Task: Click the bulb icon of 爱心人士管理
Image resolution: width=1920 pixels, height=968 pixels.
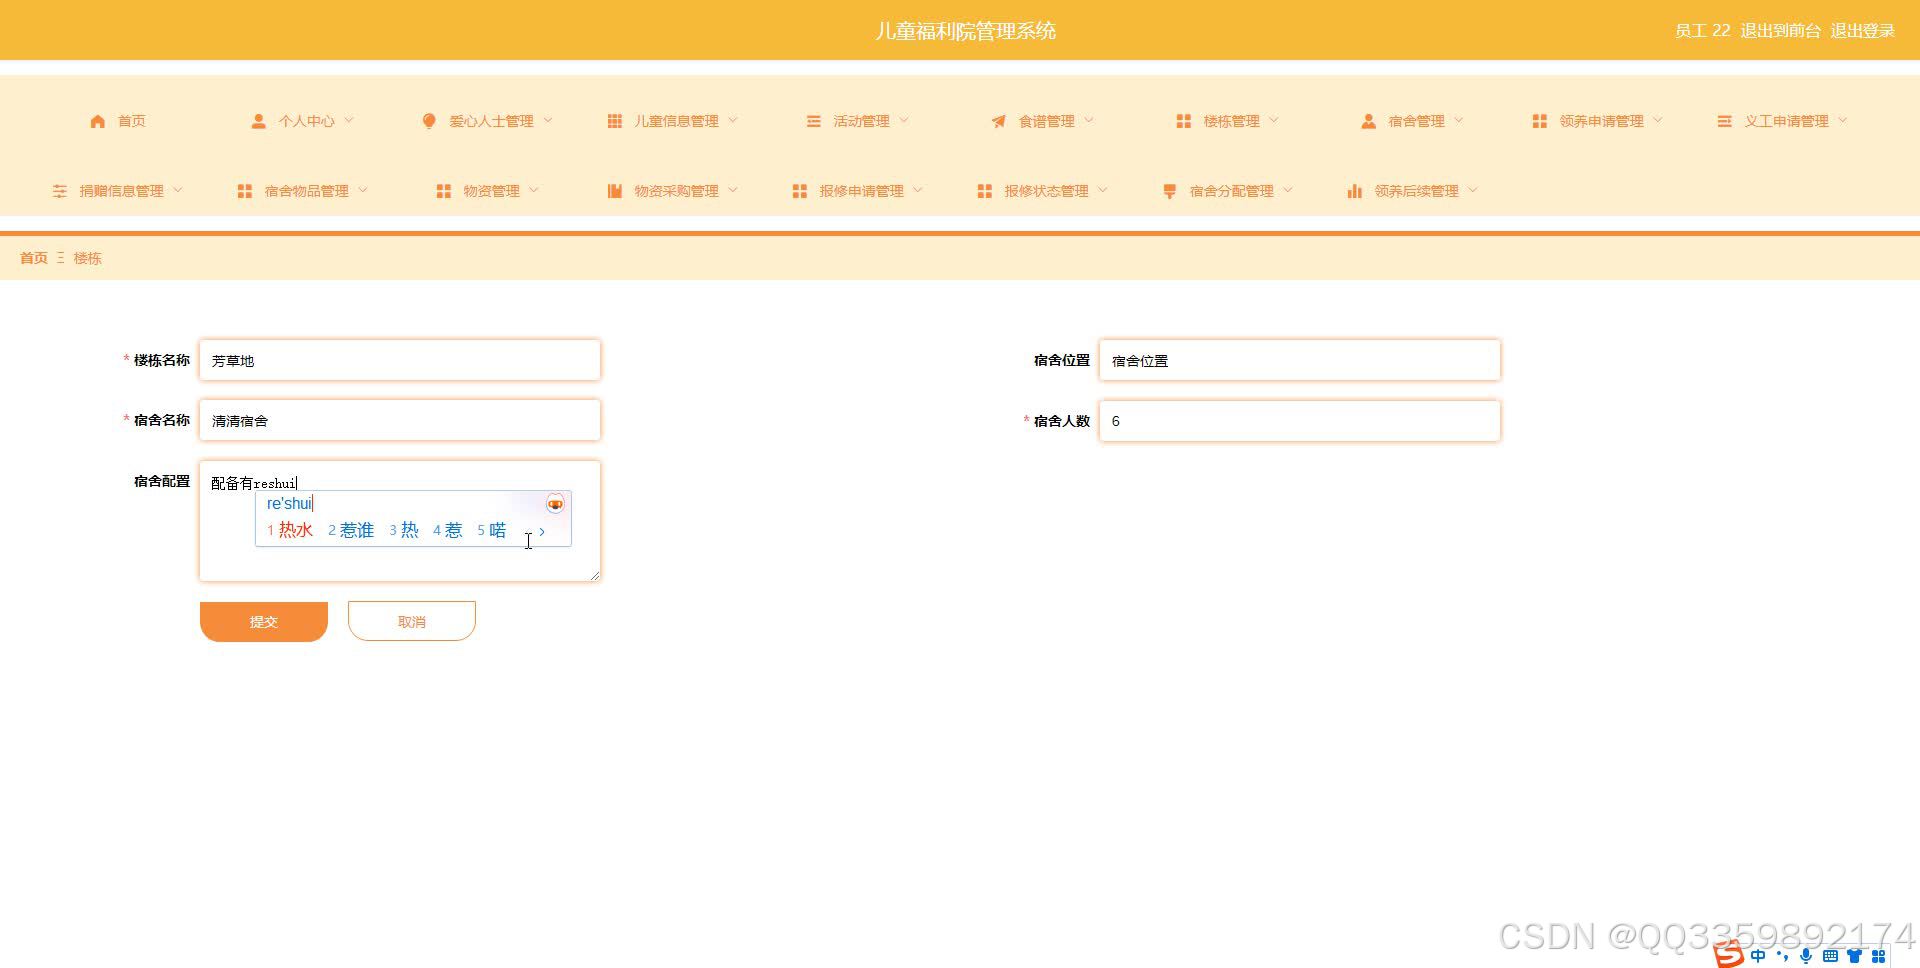Action: pos(429,121)
